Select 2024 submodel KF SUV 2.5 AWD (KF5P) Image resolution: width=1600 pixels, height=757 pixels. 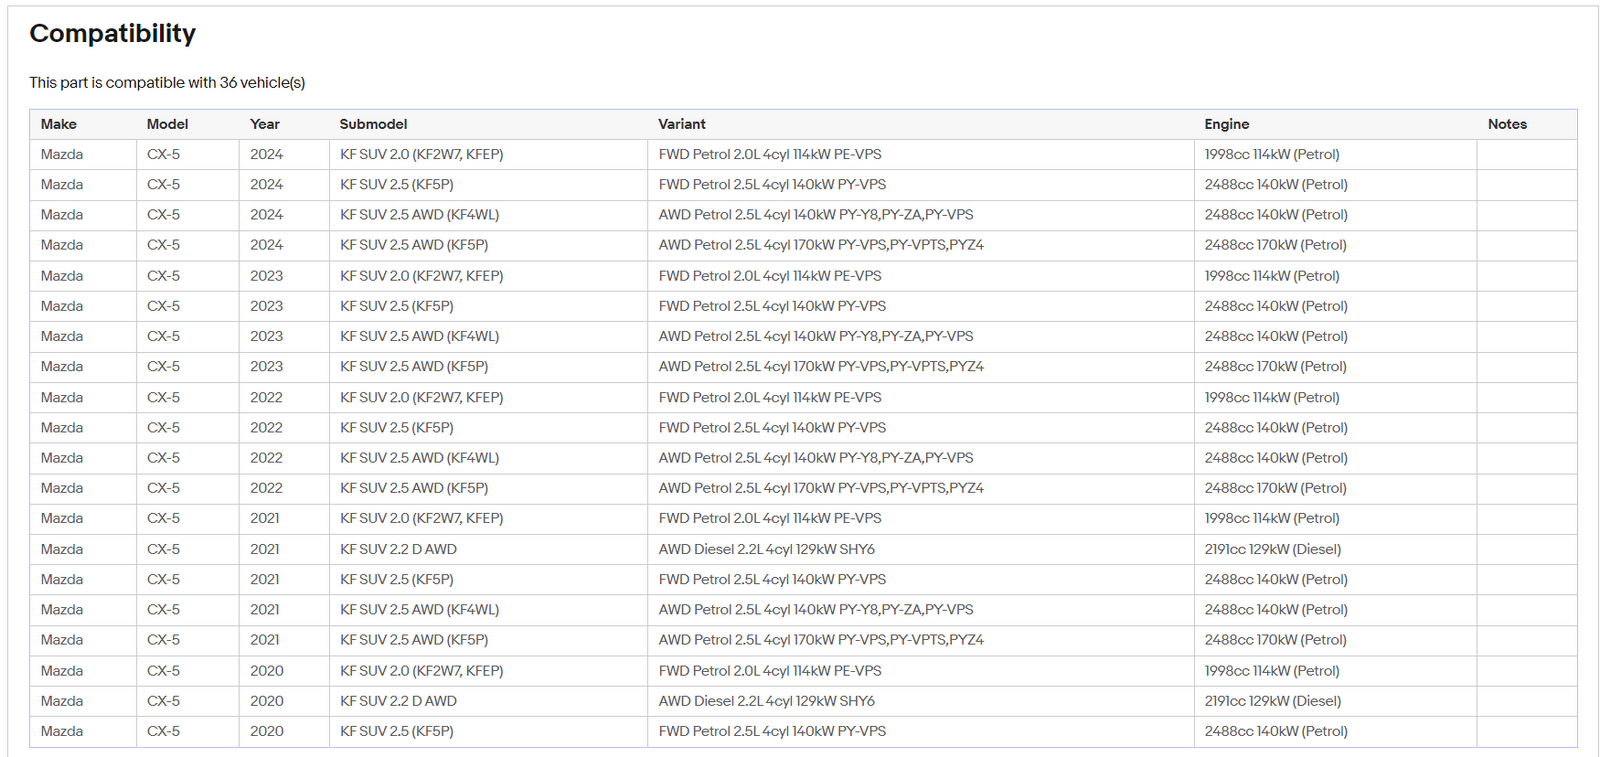(x=414, y=245)
